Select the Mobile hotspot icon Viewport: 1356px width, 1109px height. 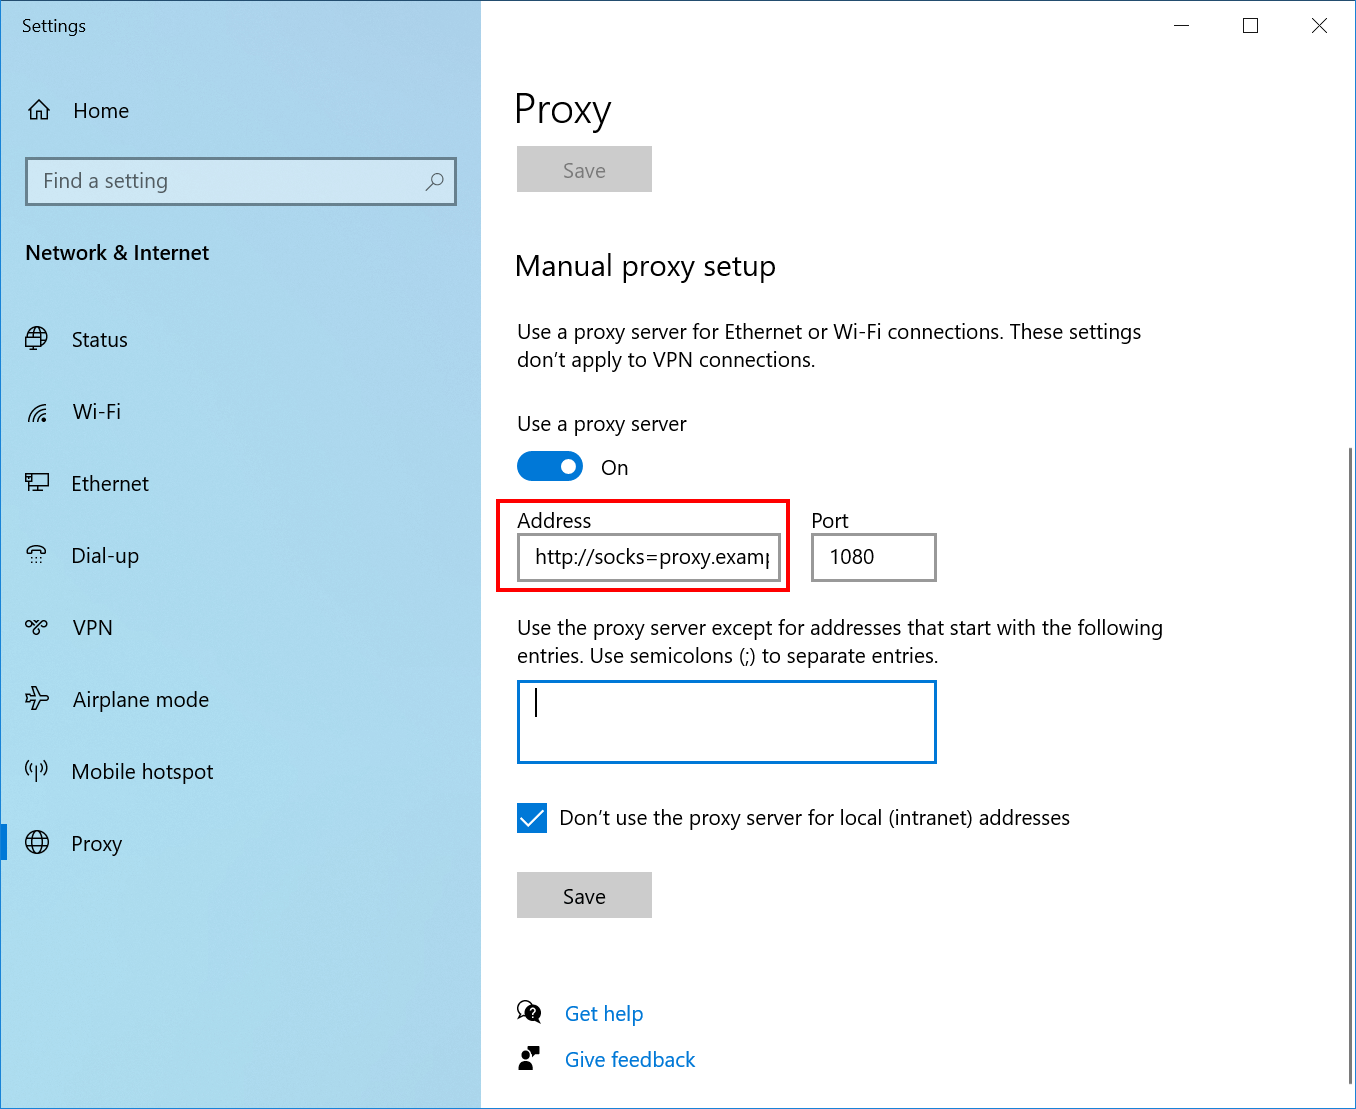(x=37, y=771)
